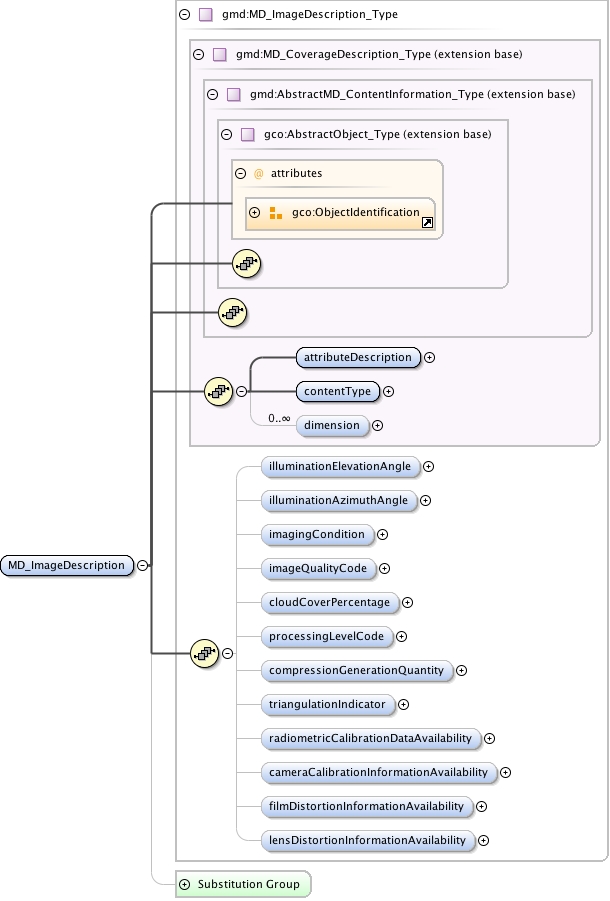This screenshot has width=610, height=901.
Task: Select the MD_ImageDescription element
Action: (x=67, y=565)
